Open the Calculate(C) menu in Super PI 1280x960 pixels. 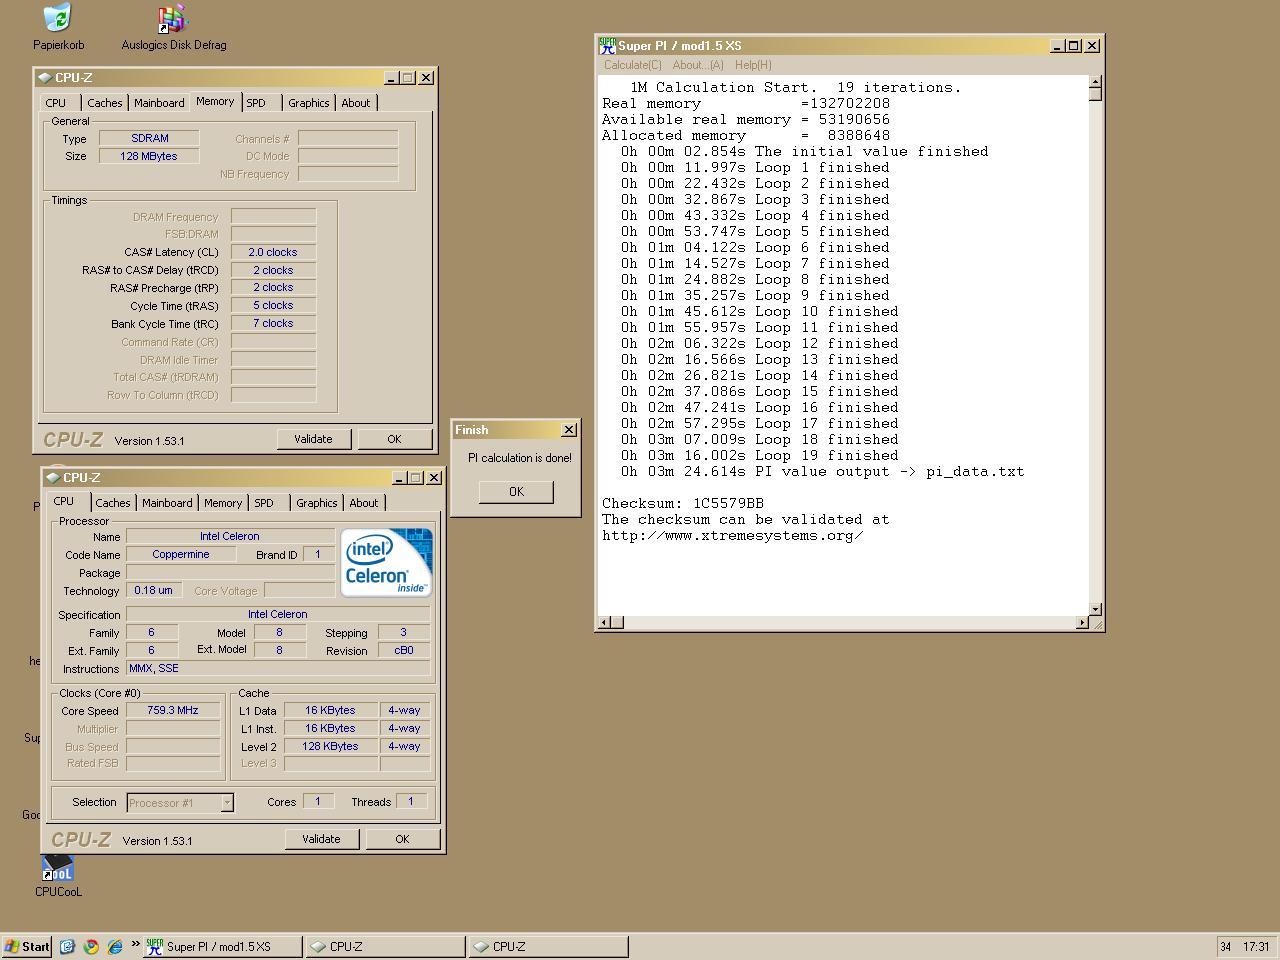click(632, 65)
